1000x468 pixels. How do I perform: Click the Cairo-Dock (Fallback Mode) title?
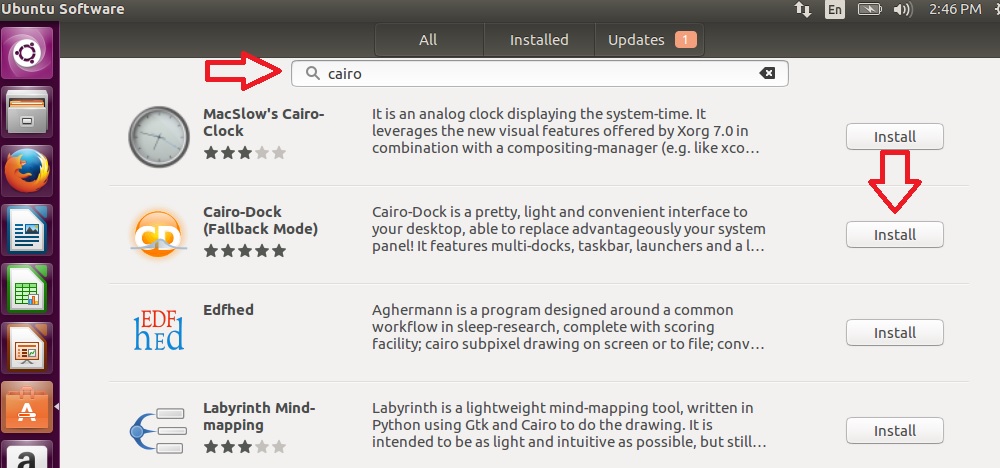pyautogui.click(x=260, y=220)
